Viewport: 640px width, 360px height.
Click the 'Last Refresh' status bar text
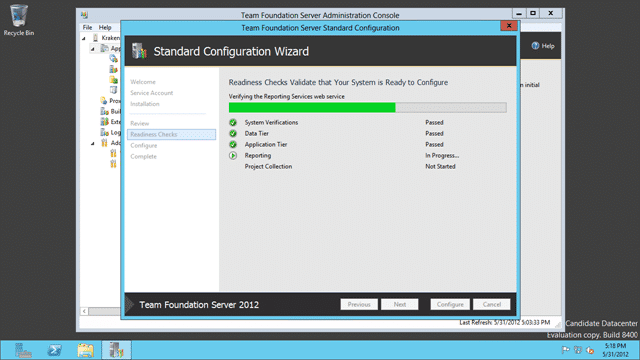point(504,322)
